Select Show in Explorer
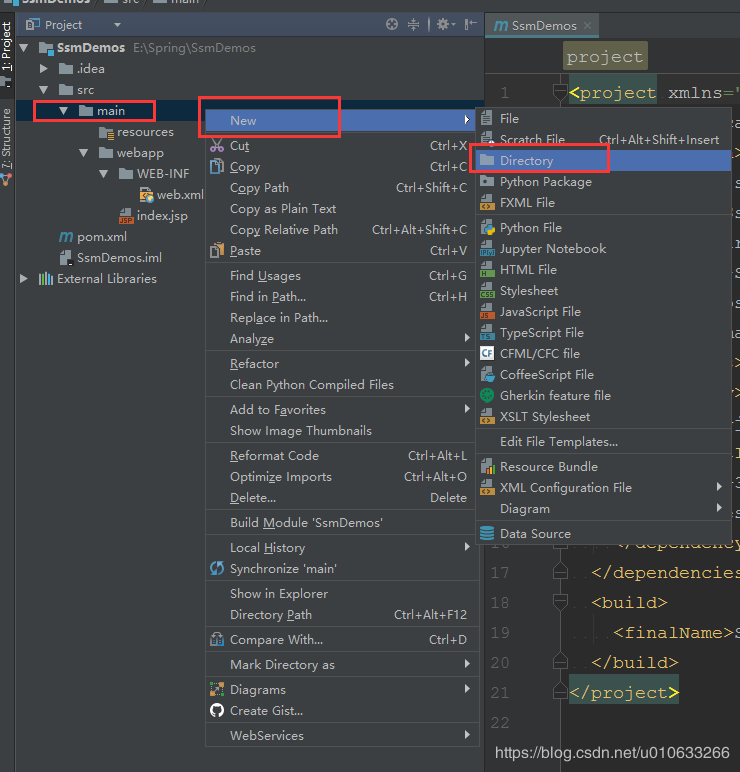Image resolution: width=740 pixels, height=772 pixels. [x=342, y=594]
